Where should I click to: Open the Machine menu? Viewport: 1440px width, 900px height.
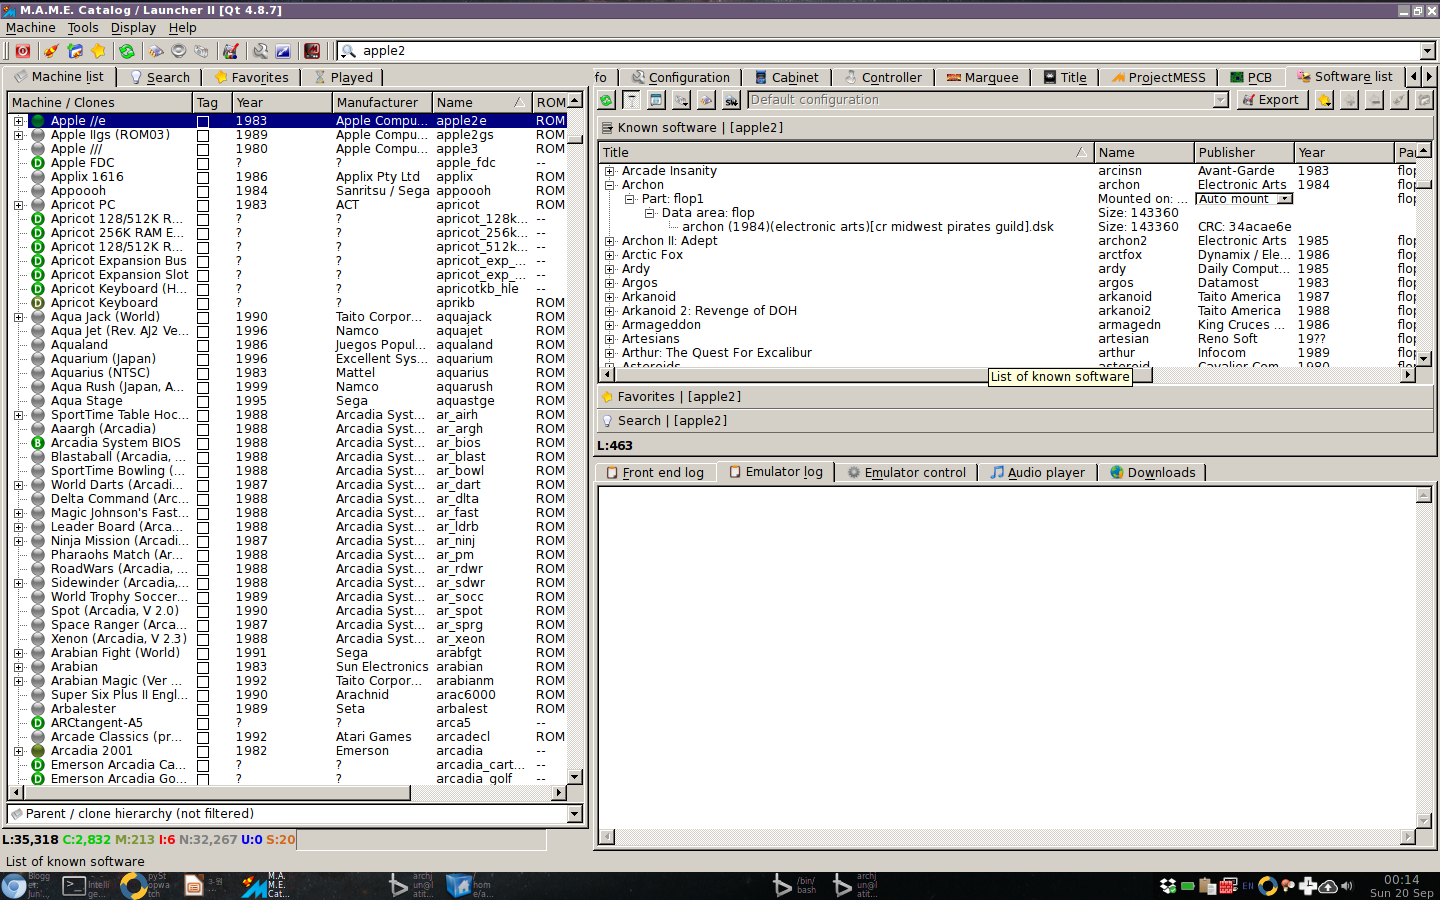tap(31, 28)
